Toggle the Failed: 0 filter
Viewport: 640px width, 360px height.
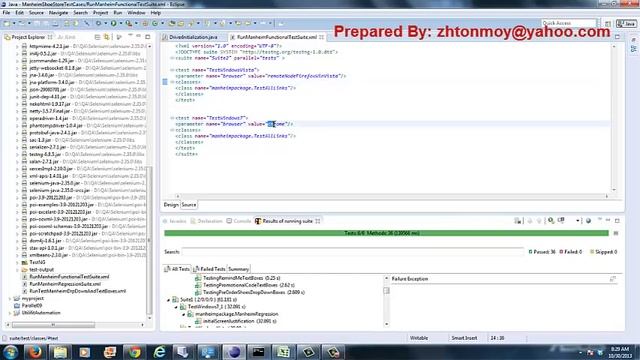[x=570, y=252]
